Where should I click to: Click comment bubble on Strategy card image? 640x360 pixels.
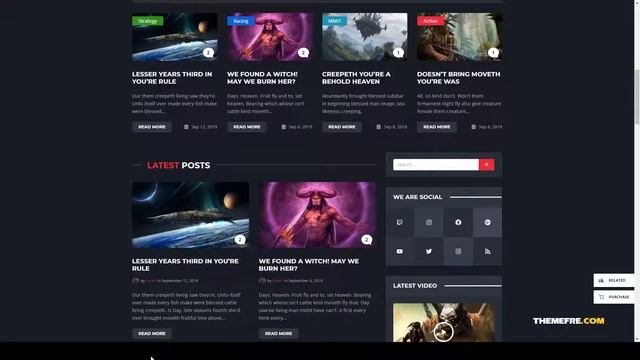coord(208,53)
